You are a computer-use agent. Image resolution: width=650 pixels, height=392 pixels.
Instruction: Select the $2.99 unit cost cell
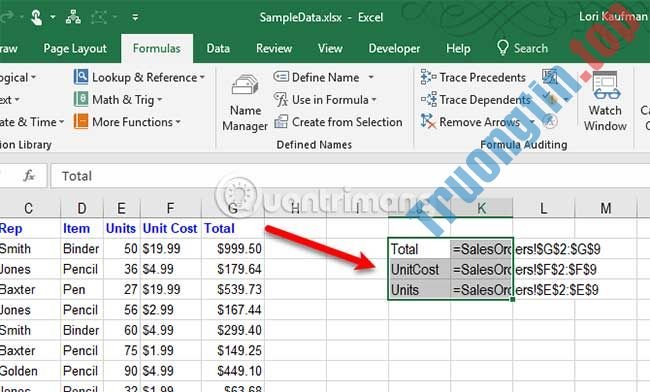pos(170,310)
